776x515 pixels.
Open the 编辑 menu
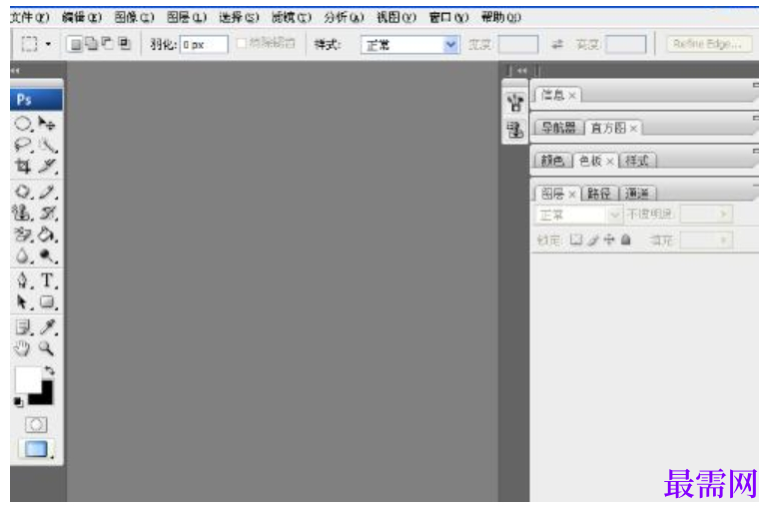pos(82,17)
